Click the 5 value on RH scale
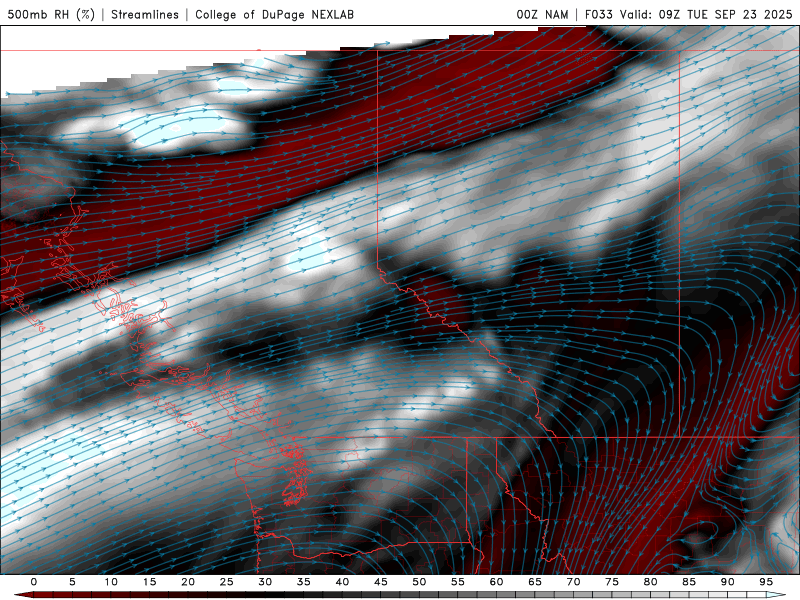 pos(72,582)
